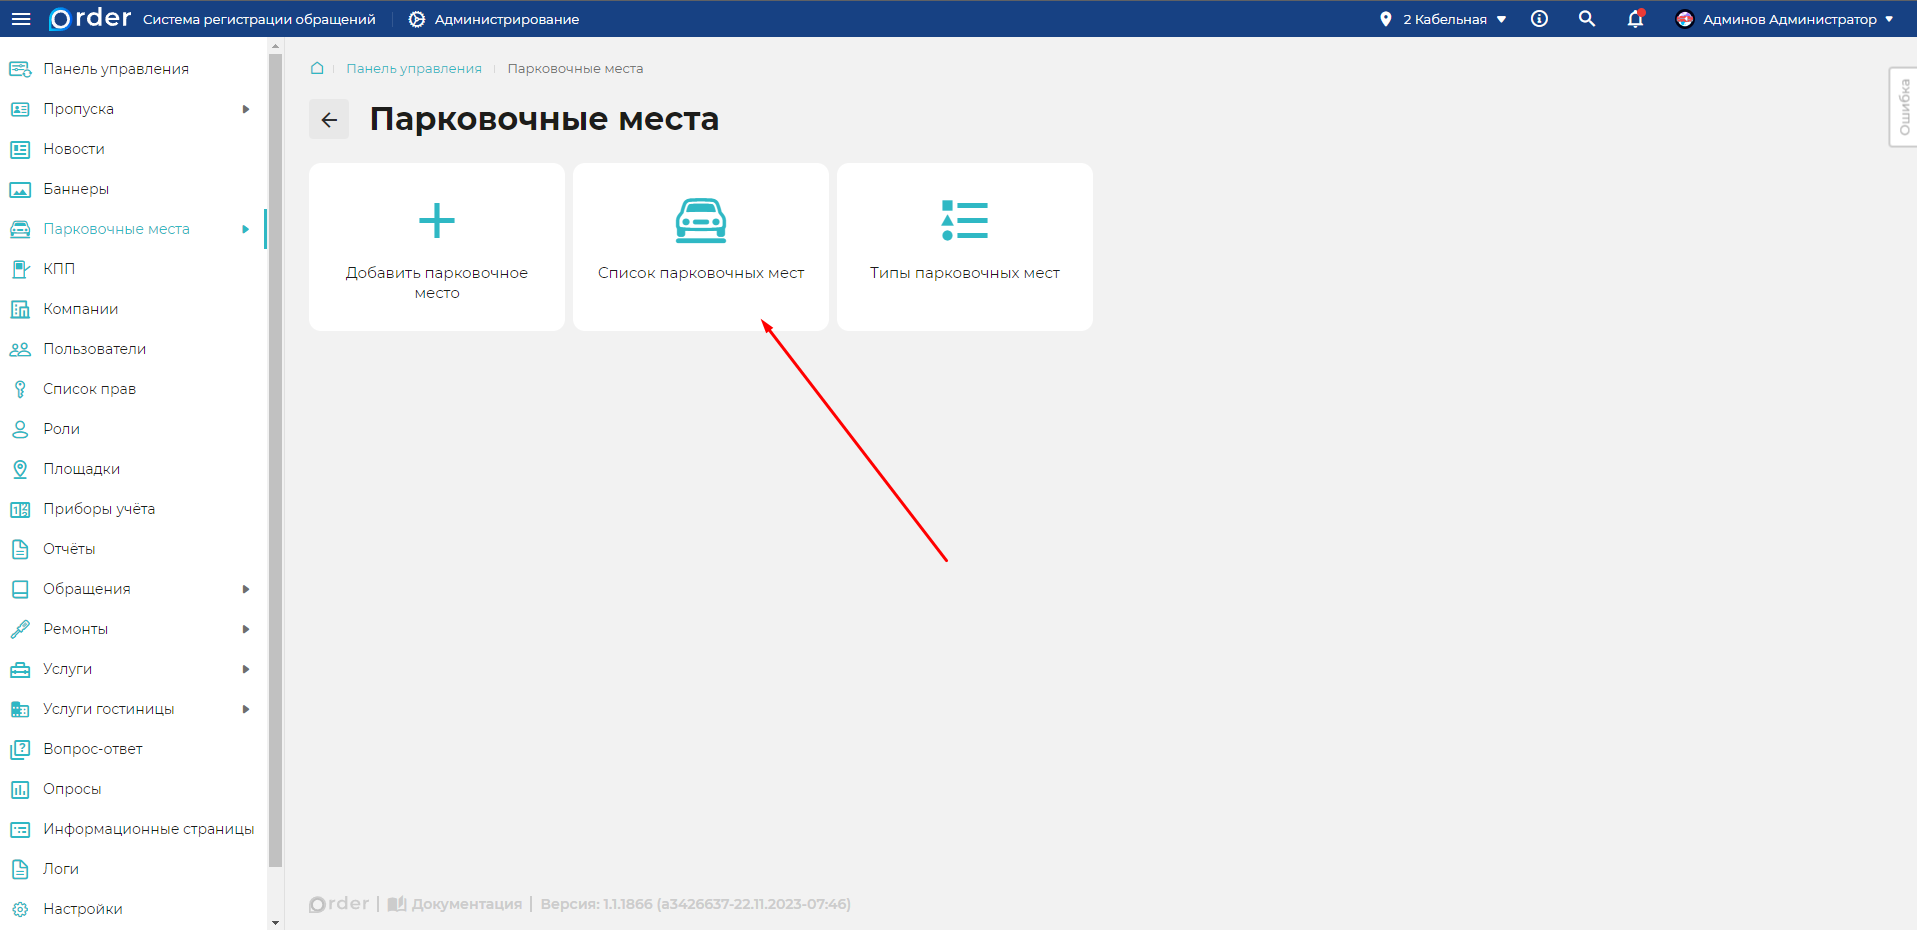Image resolution: width=1917 pixels, height=930 pixels.
Task: Go to Настройки in the sidebar
Action: 82,909
